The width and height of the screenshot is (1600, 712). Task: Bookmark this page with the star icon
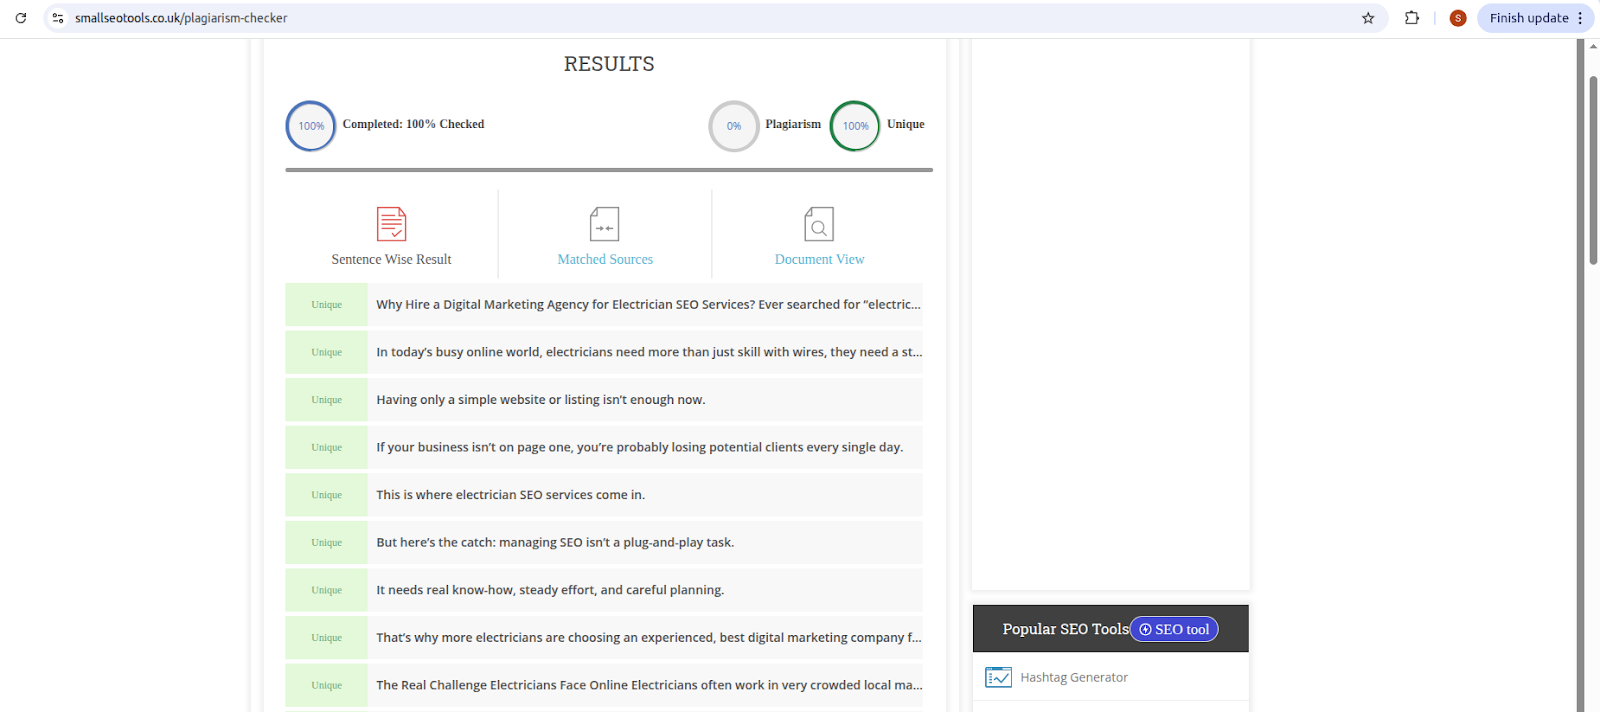tap(1368, 18)
